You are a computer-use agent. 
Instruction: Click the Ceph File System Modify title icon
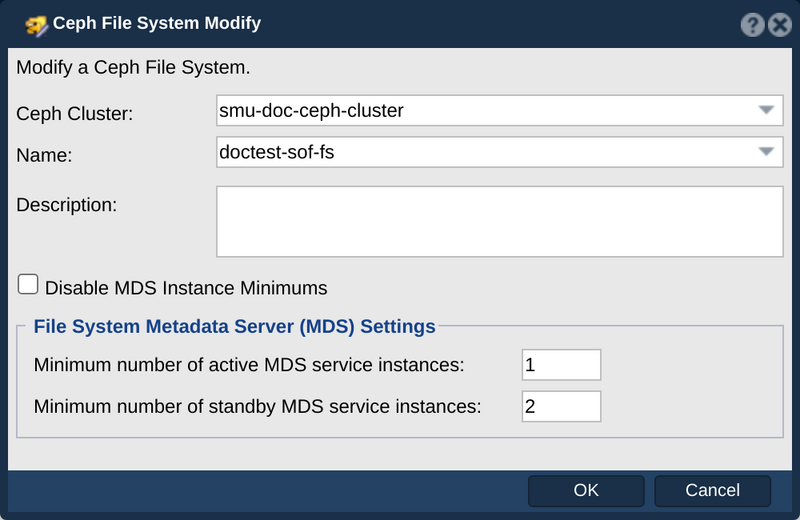pyautogui.click(x=37, y=26)
